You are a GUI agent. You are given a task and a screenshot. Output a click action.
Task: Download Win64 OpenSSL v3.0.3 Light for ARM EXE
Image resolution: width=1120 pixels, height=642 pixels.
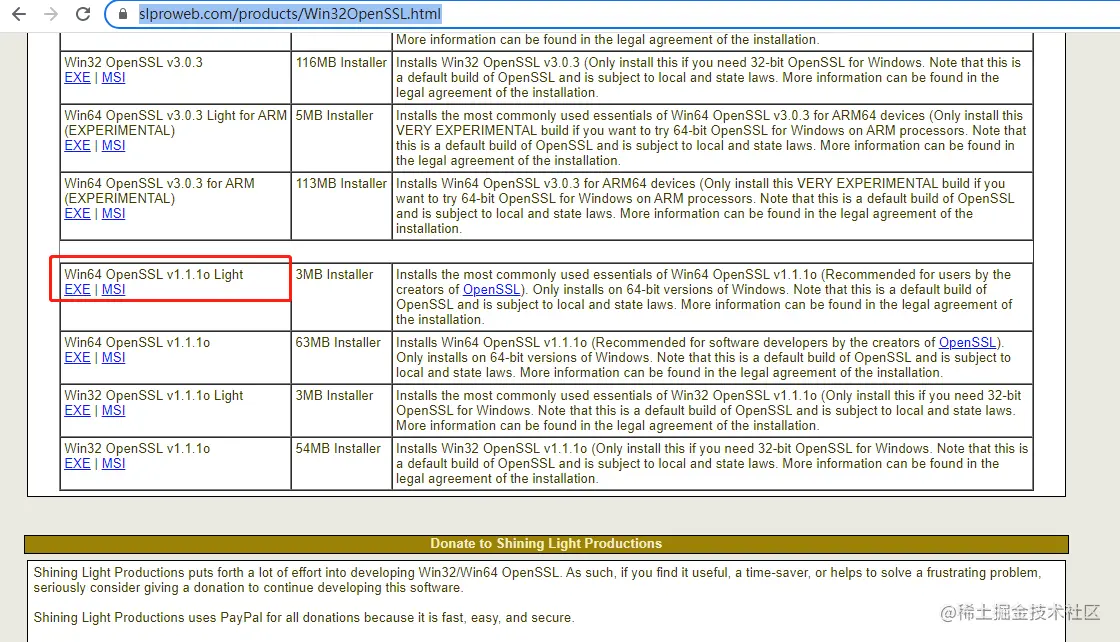77,145
